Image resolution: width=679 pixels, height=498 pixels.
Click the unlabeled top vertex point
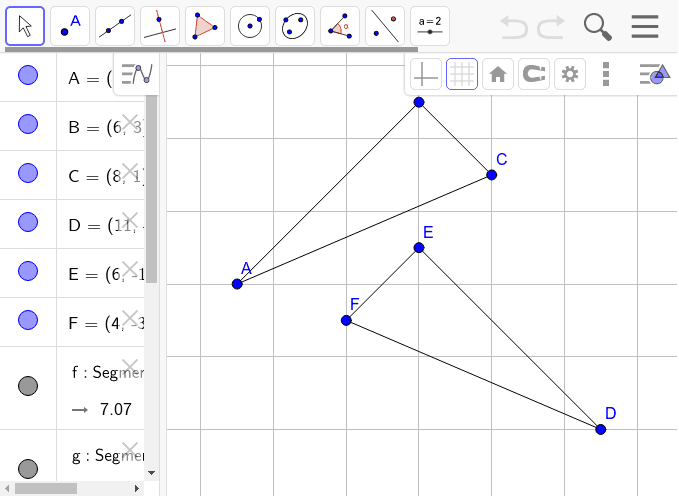coord(419,102)
